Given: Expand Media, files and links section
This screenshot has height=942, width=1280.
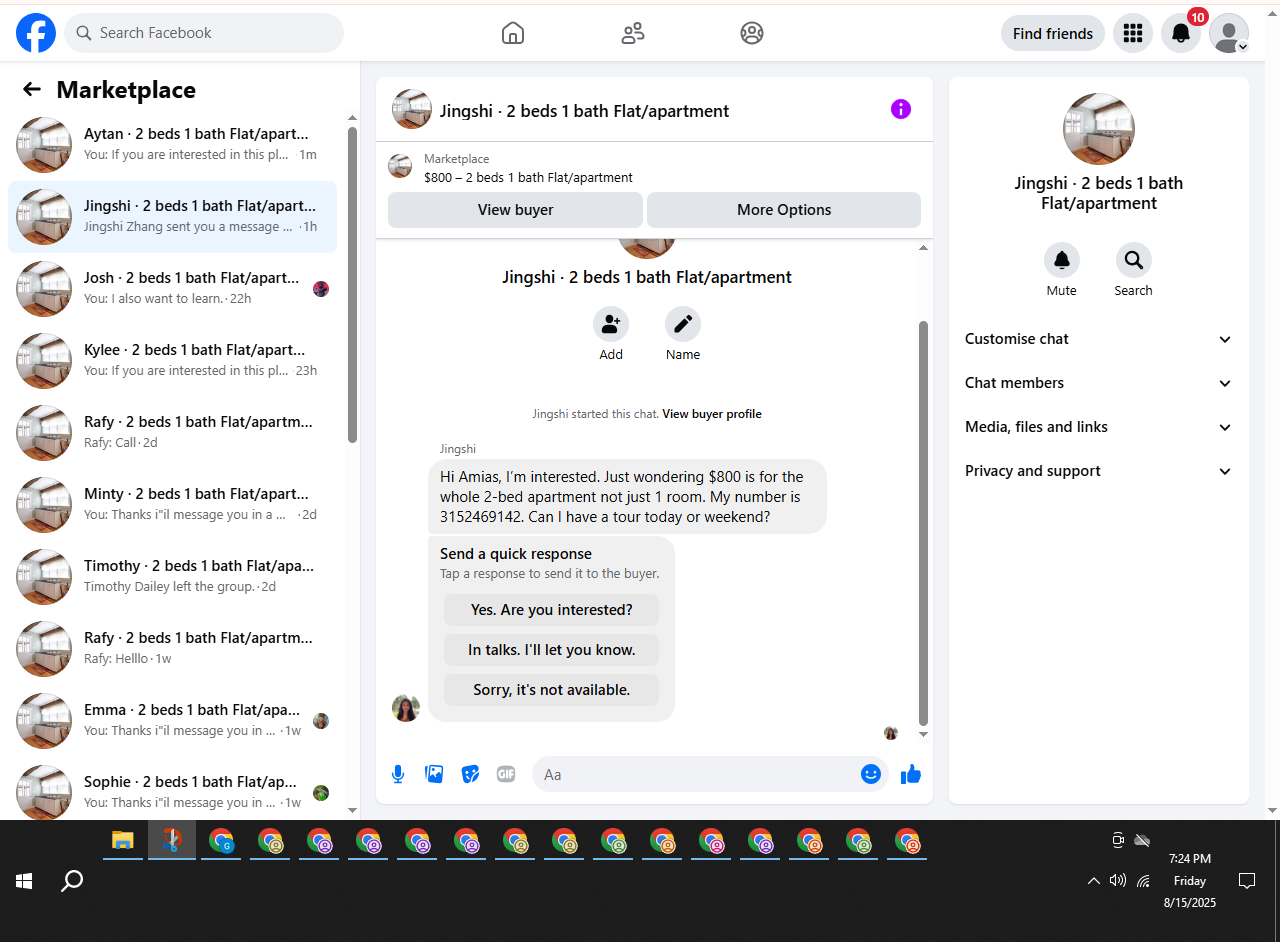Looking at the screenshot, I should click(x=1099, y=427).
